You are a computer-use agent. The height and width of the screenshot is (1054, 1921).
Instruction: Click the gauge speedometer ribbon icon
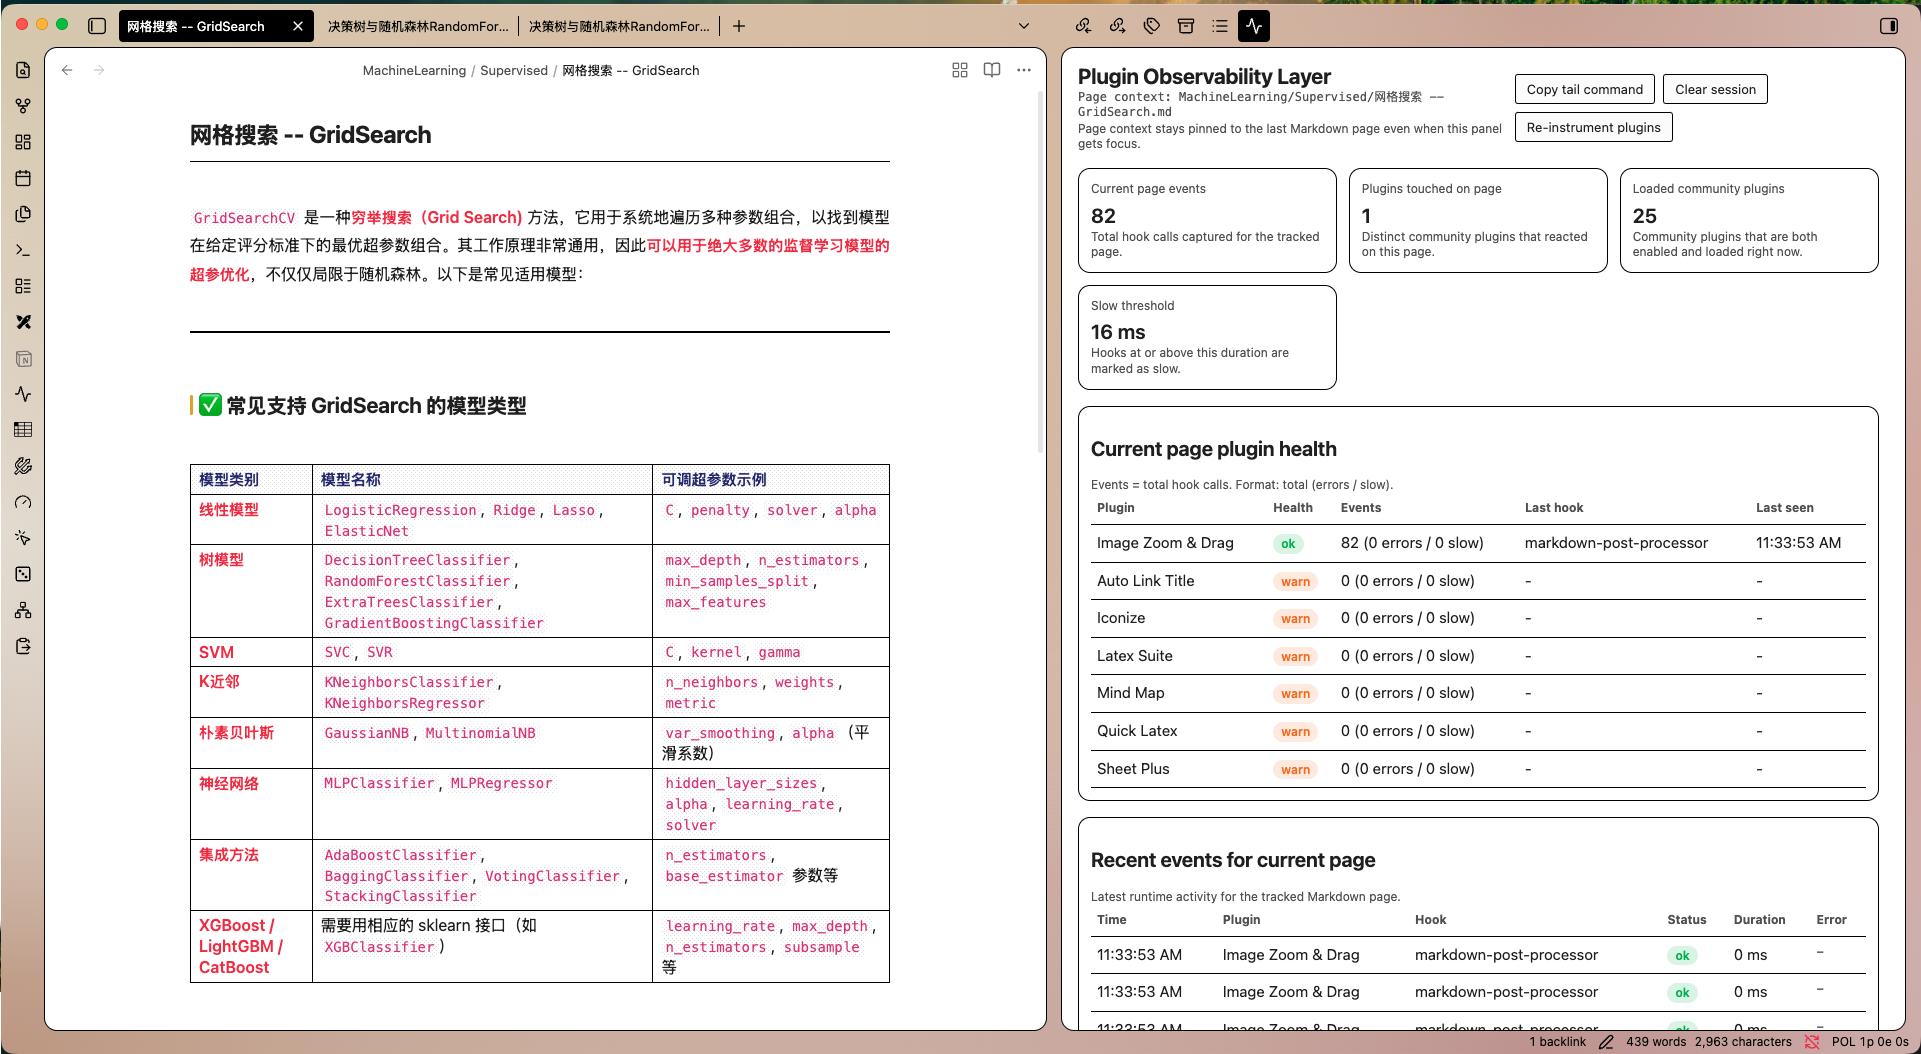pos(23,502)
